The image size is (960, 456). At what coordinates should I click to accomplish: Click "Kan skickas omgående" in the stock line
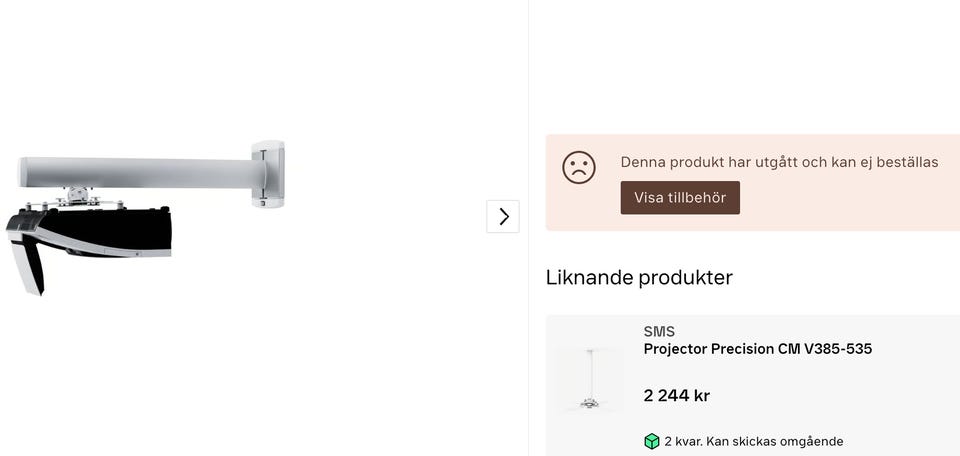(773, 441)
